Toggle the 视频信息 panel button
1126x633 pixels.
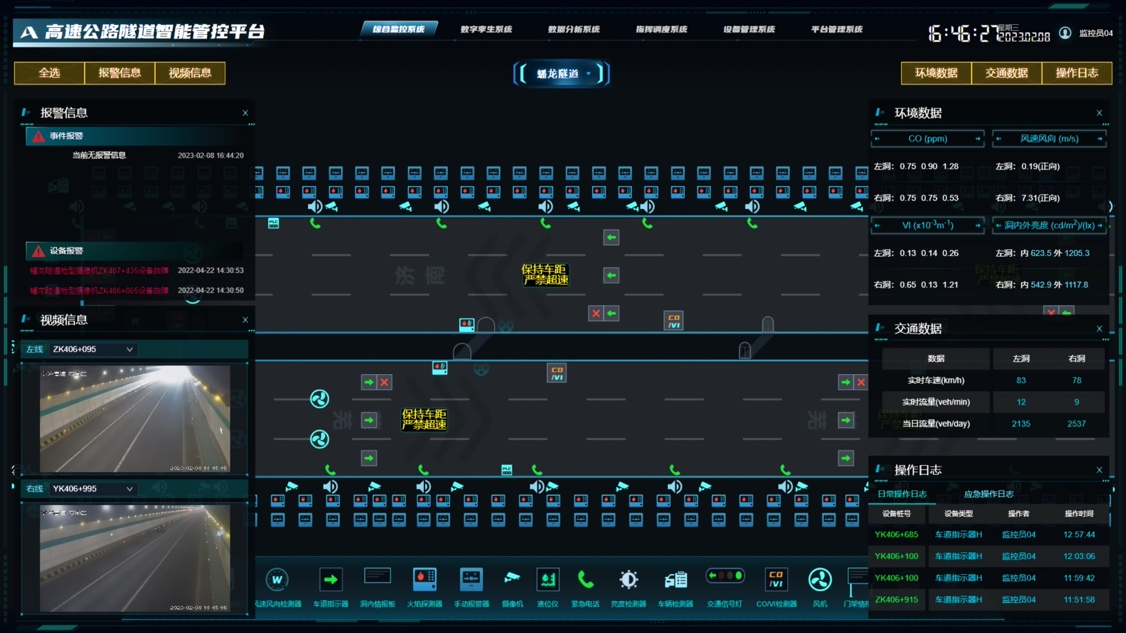pos(190,73)
